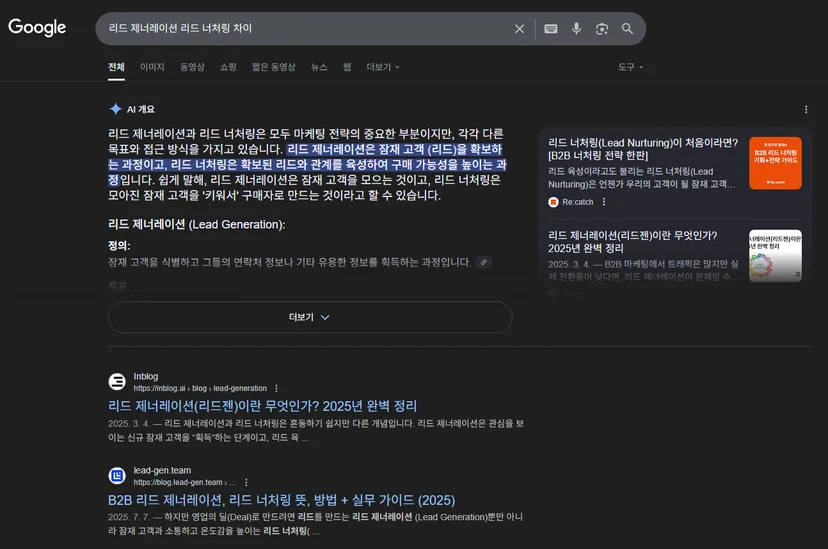Switch to the 뉴스 tab
Viewport: 828px width, 549px height.
click(319, 67)
